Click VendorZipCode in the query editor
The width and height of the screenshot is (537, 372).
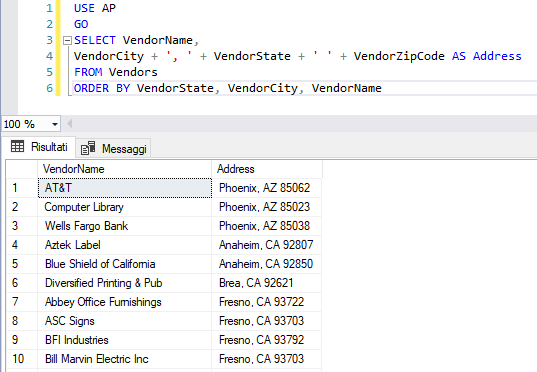(x=399, y=56)
